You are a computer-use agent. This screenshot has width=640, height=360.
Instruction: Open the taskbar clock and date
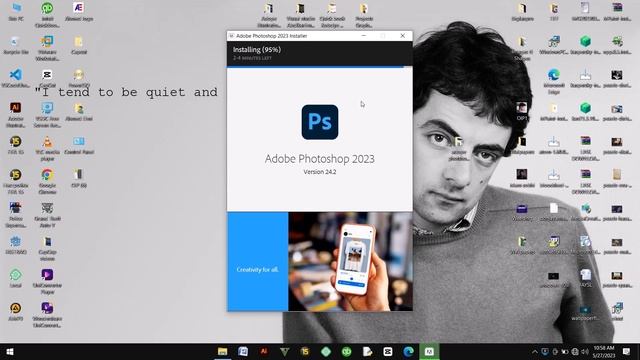pos(604,351)
